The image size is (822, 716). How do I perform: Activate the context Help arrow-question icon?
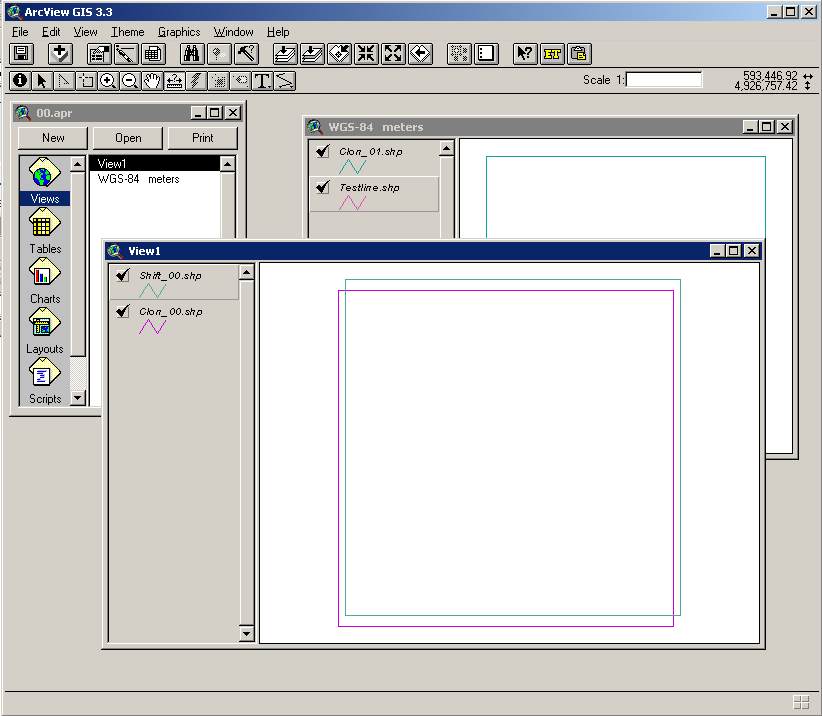click(x=525, y=53)
